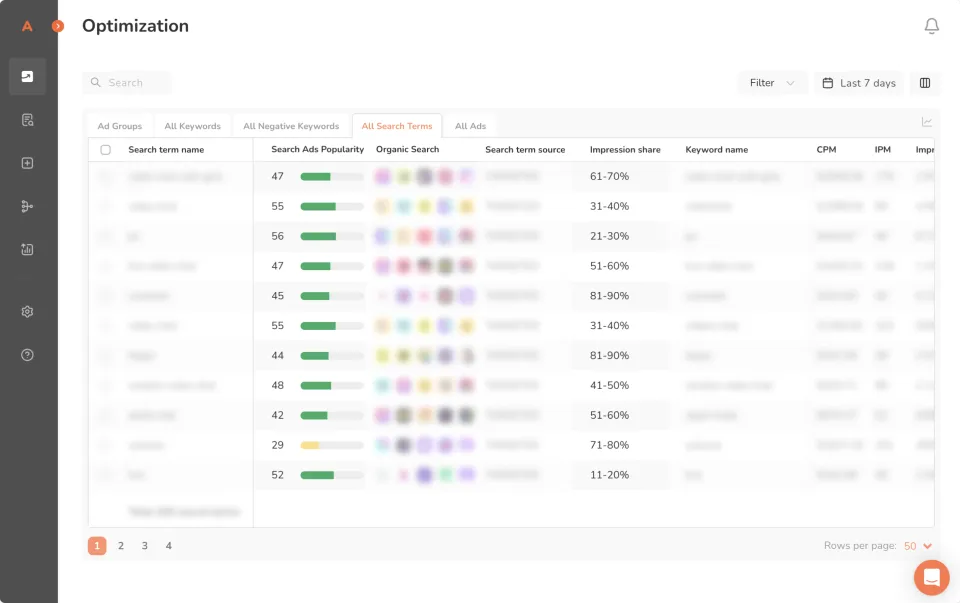Go to page 4
This screenshot has width=960, height=603.
tap(168, 545)
